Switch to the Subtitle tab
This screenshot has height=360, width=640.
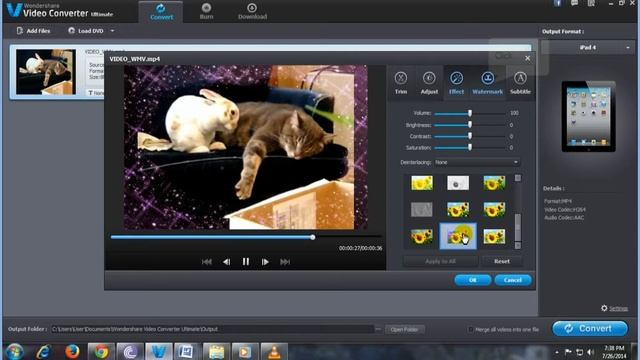(520, 83)
